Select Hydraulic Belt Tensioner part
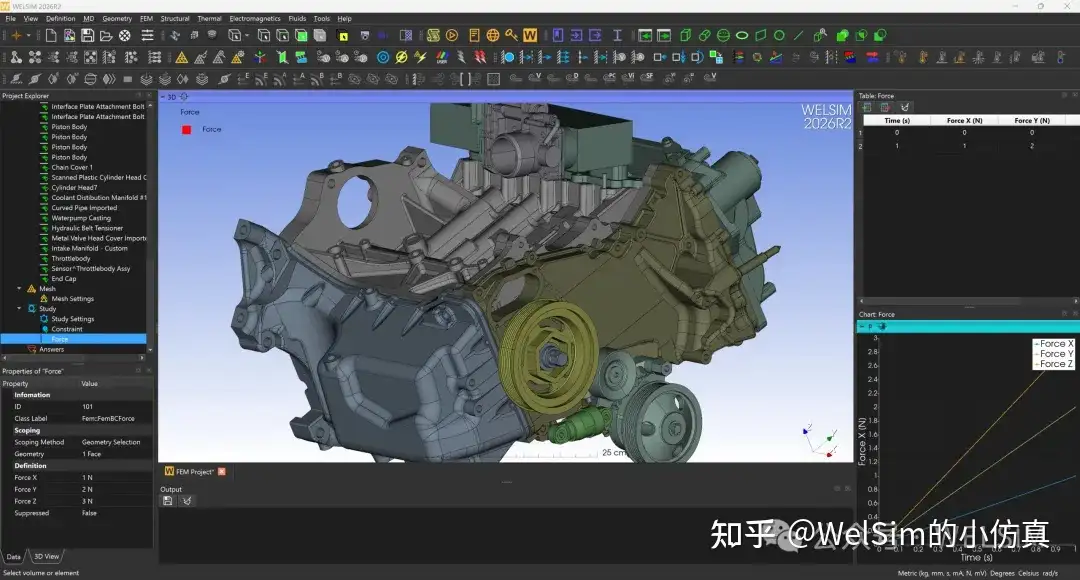 pos(87,228)
